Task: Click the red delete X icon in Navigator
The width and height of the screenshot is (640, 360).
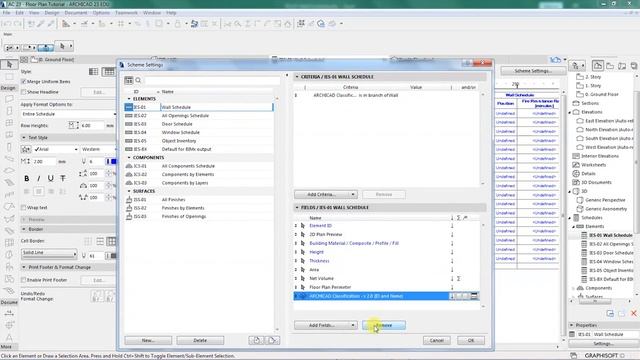Action: (x=633, y=313)
